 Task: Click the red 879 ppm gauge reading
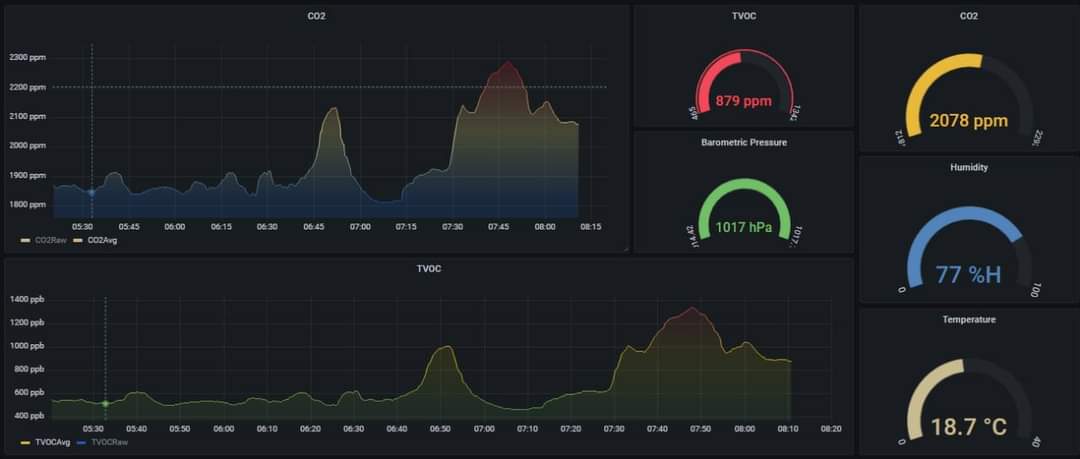[744, 102]
